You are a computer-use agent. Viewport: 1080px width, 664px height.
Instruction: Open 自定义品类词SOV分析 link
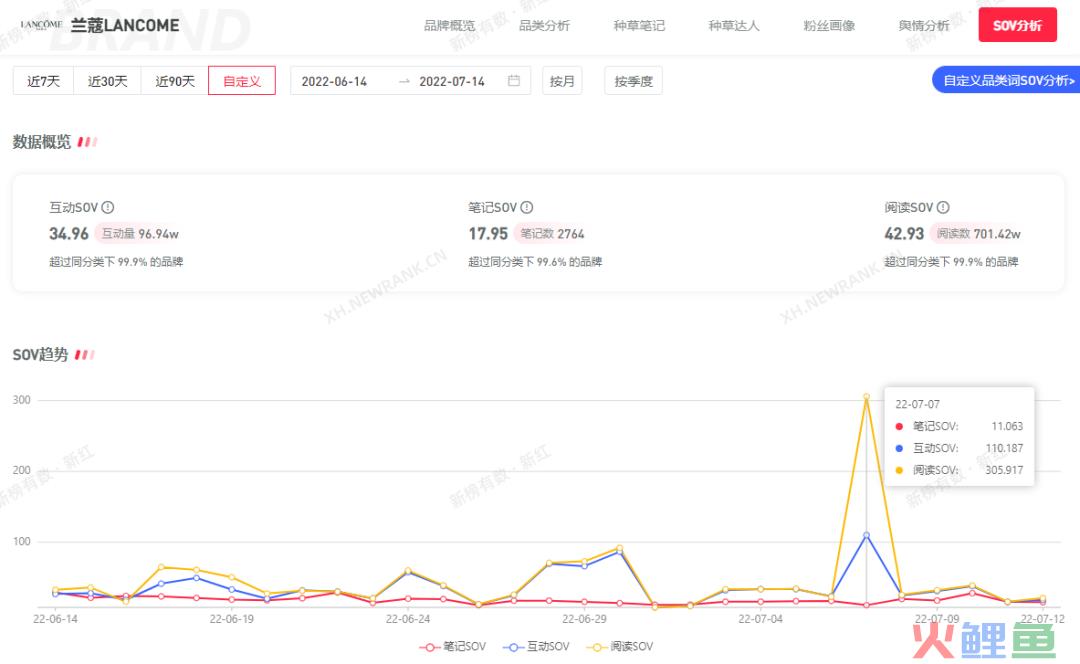pos(1006,81)
